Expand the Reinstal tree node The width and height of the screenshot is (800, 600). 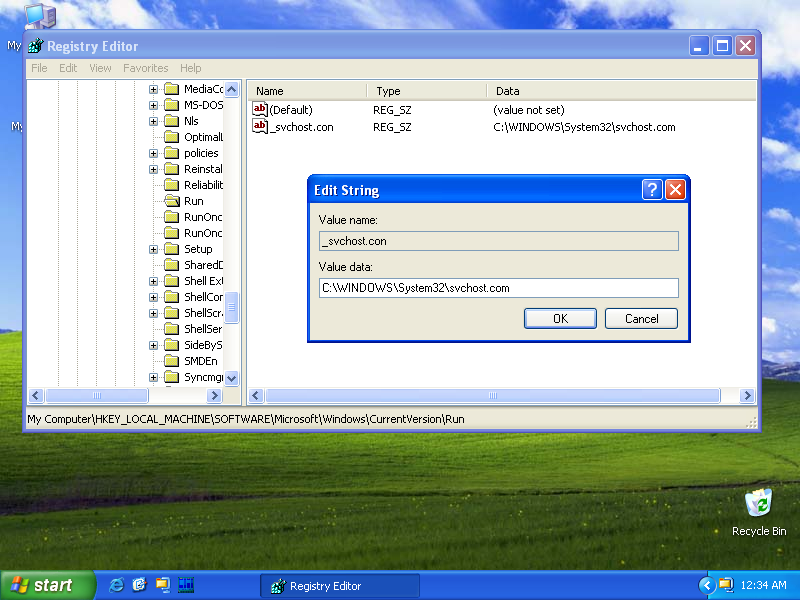click(153, 169)
